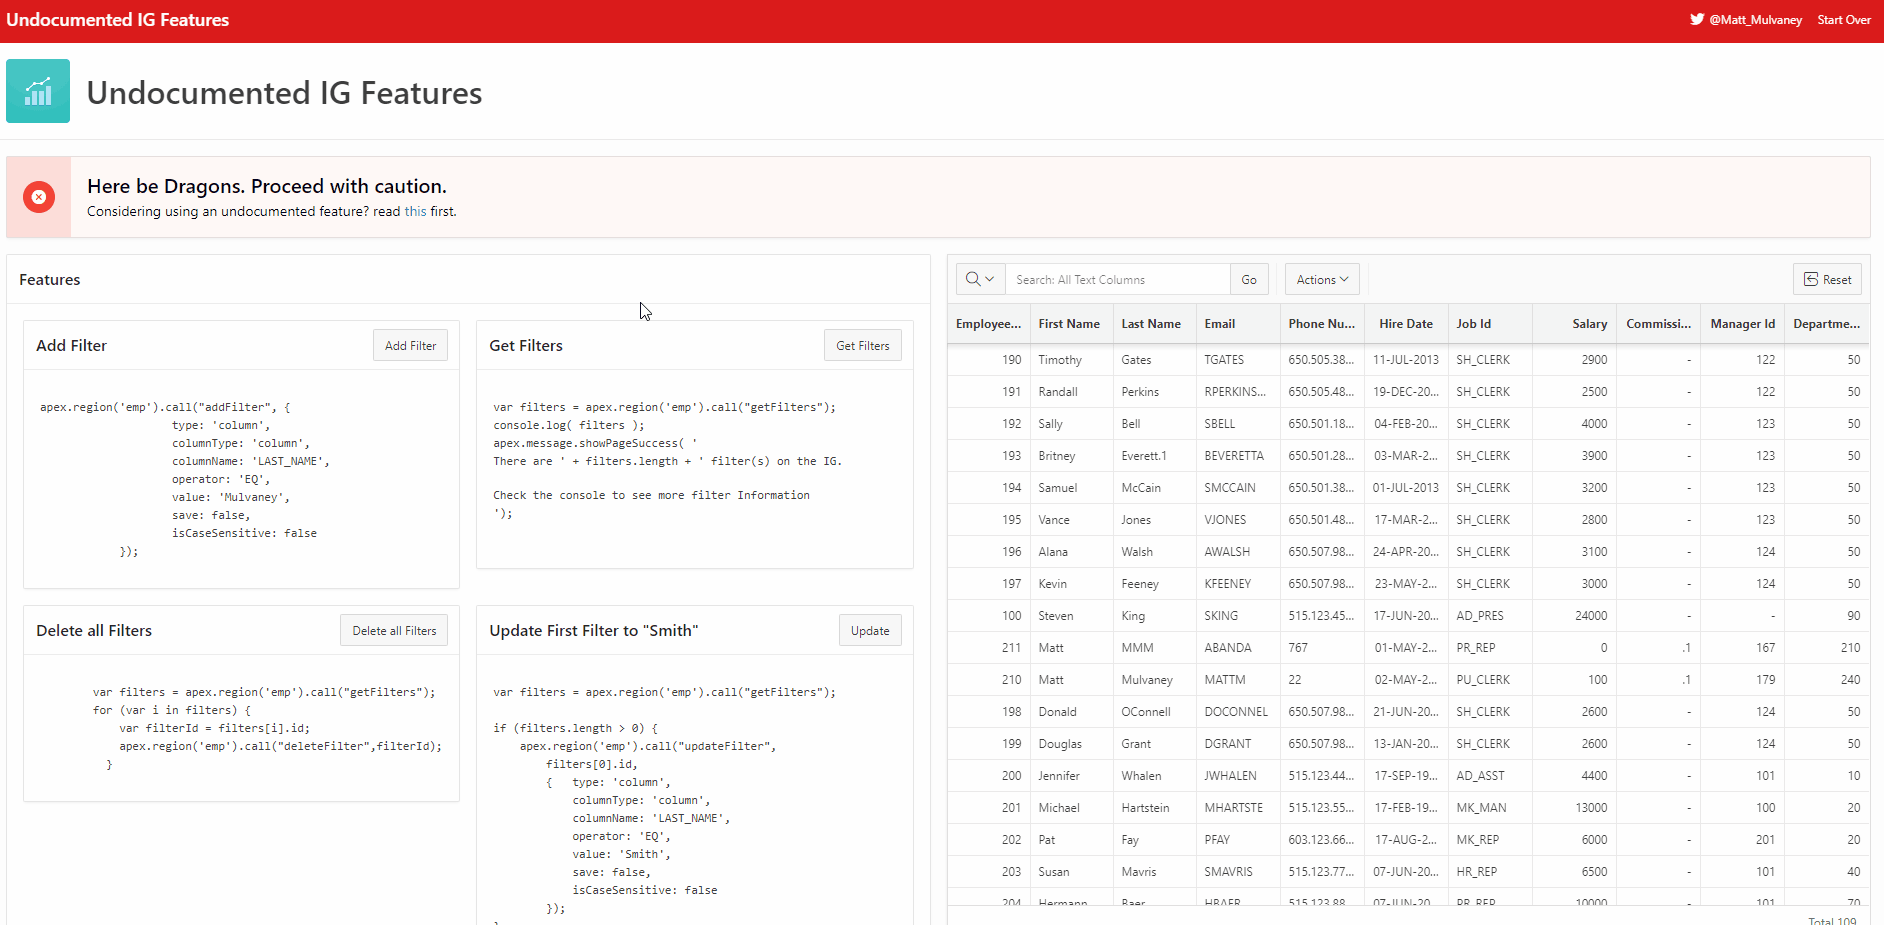Select the employee id cell '190'

point(988,360)
